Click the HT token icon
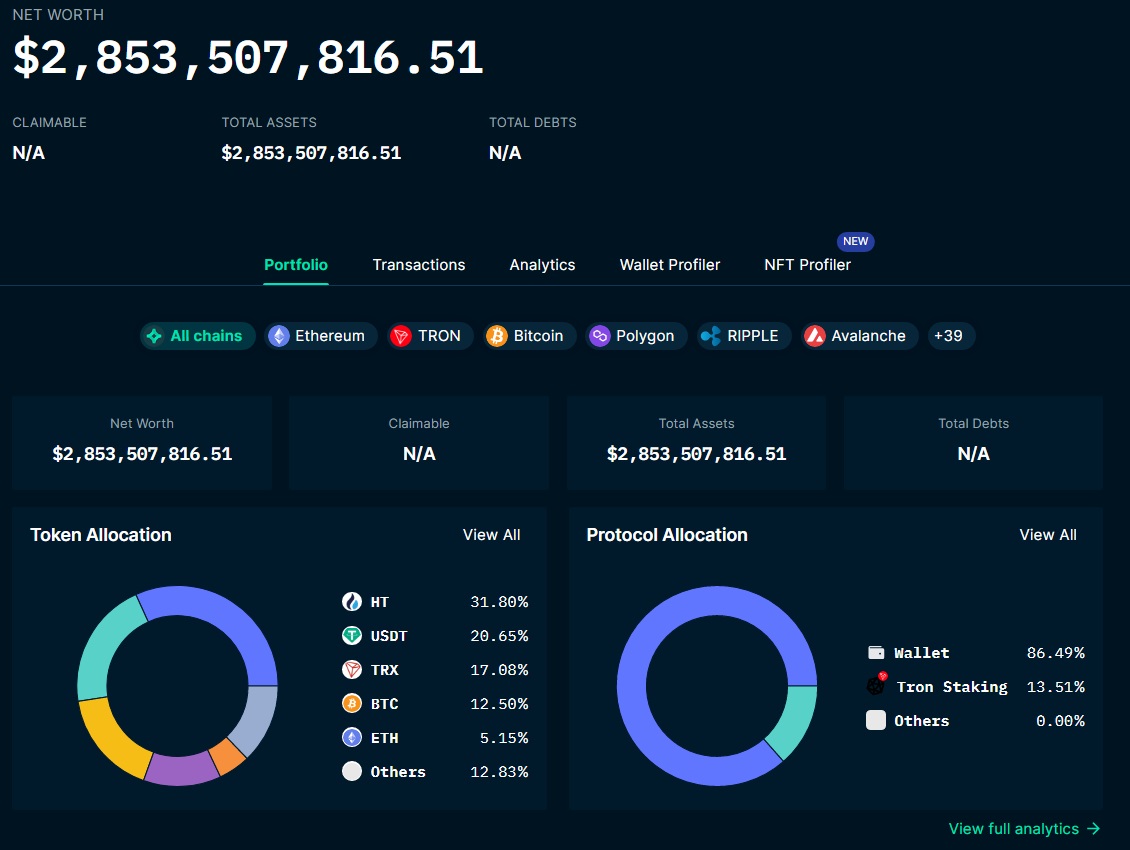The height and width of the screenshot is (850, 1130). [x=352, y=602]
